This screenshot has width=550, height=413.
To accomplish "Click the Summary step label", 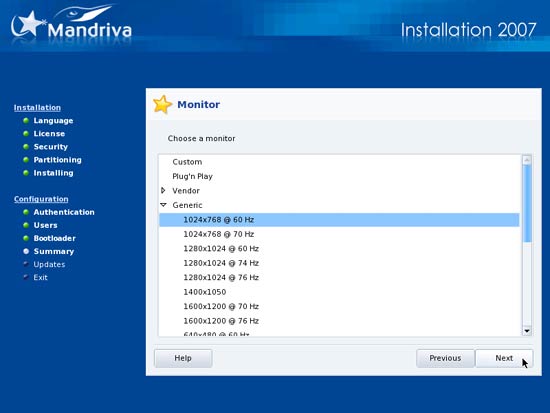I will click(54, 252).
